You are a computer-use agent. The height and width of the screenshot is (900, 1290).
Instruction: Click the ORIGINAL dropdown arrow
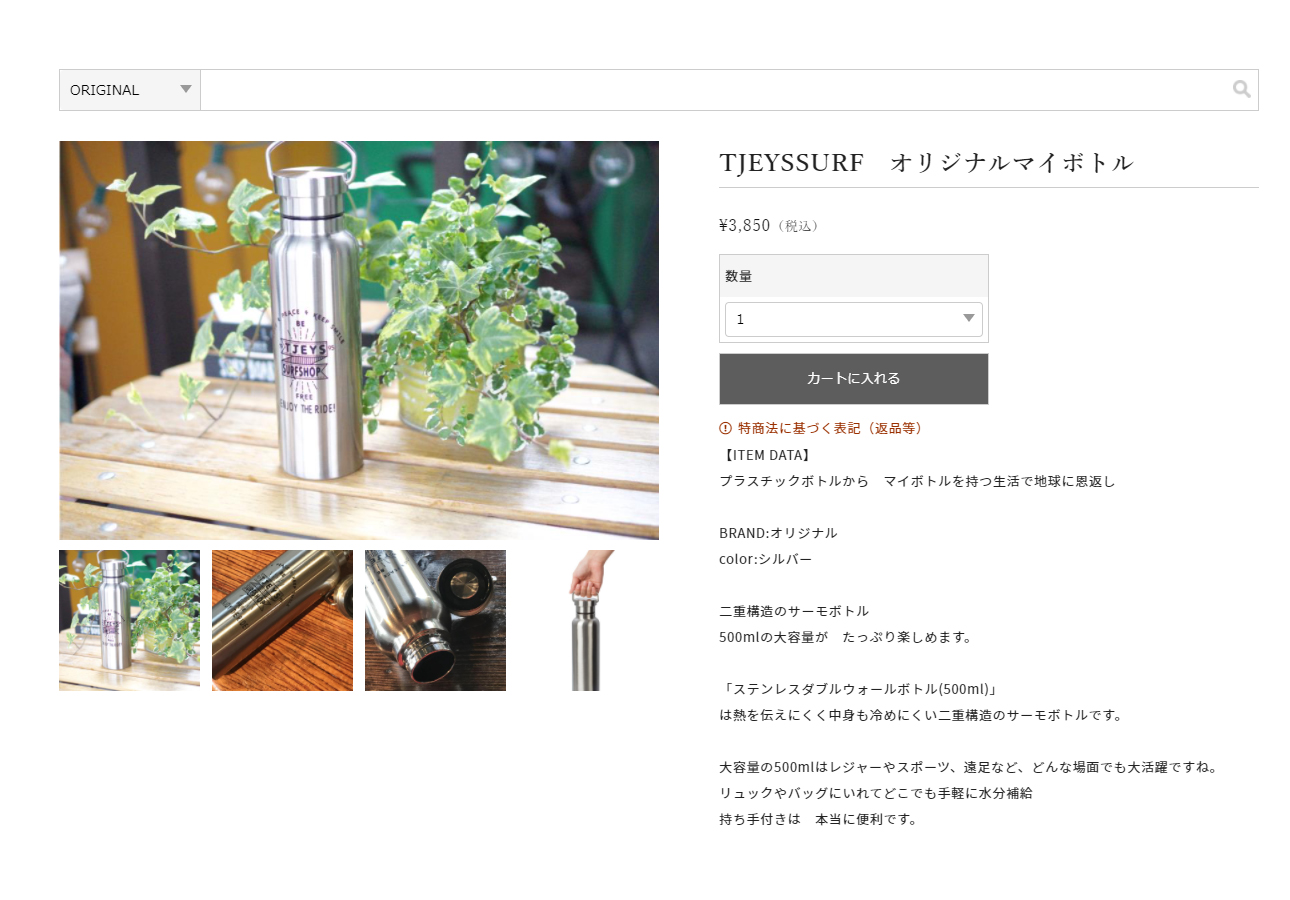(186, 89)
